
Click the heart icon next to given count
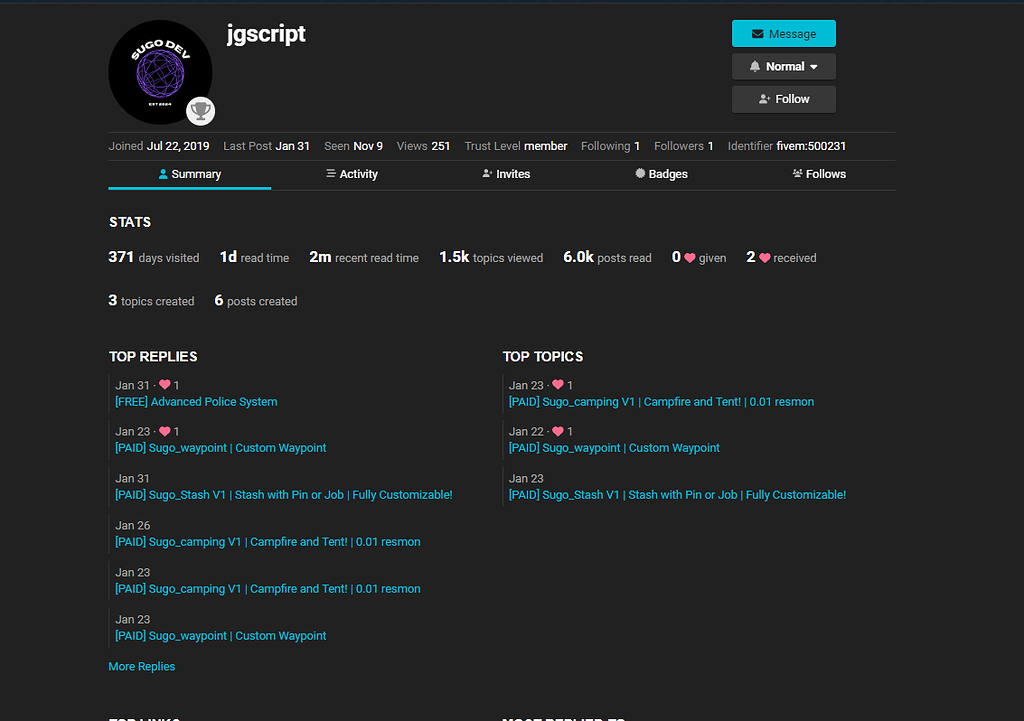click(689, 258)
